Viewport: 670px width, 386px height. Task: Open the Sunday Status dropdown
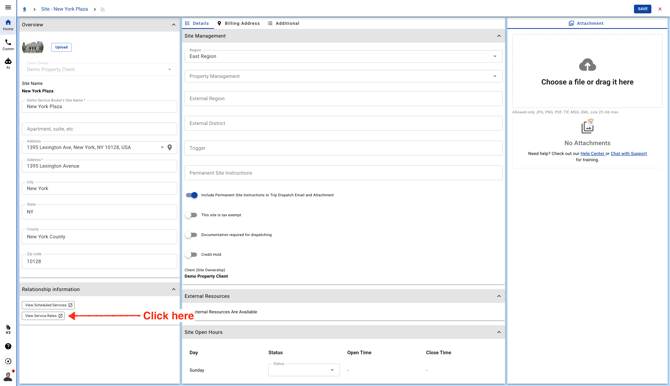[304, 370]
